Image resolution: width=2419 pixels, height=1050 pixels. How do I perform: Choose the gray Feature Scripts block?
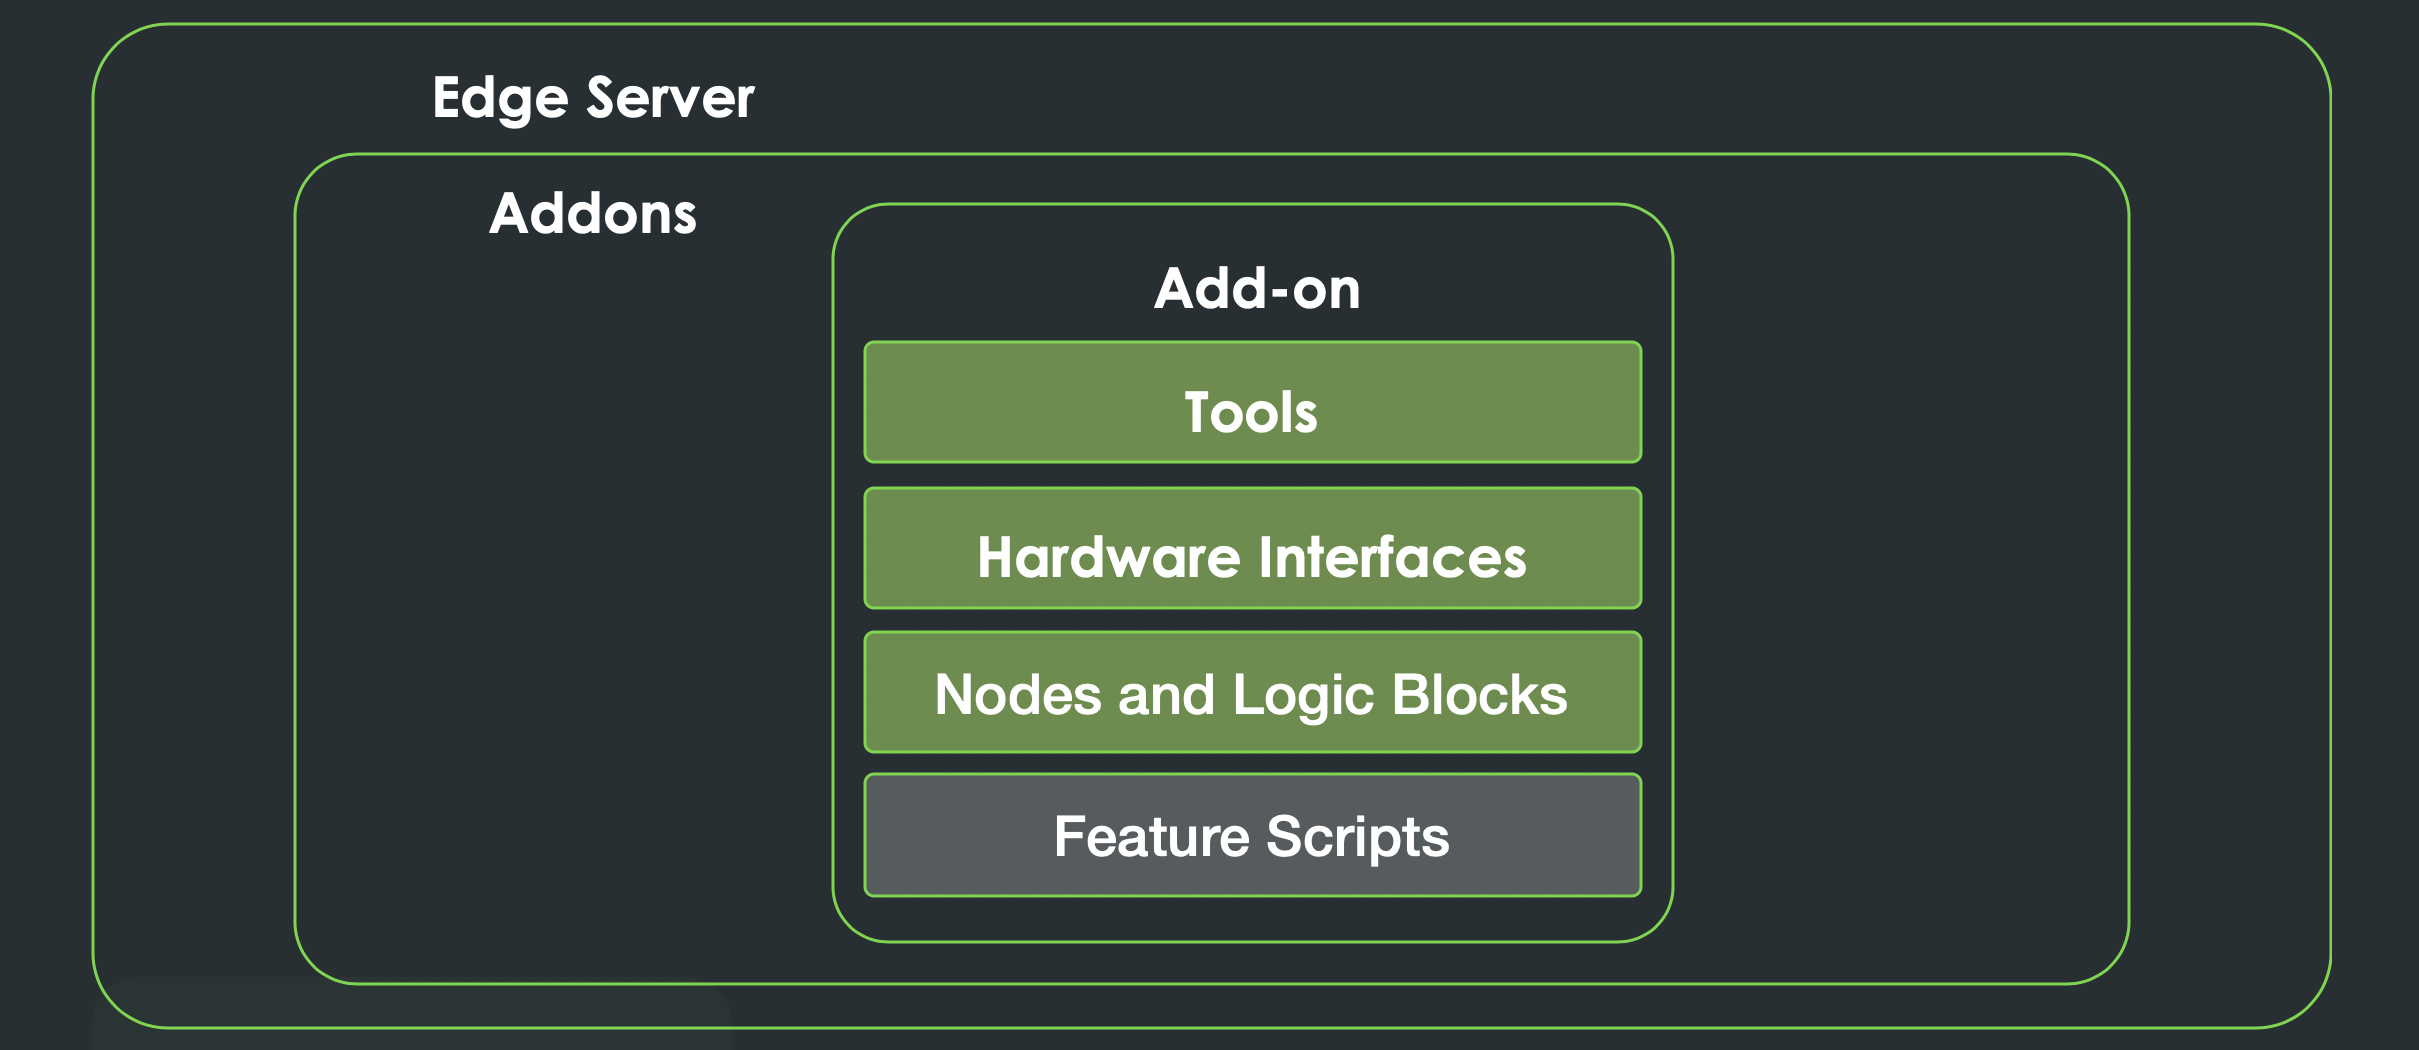click(1252, 835)
